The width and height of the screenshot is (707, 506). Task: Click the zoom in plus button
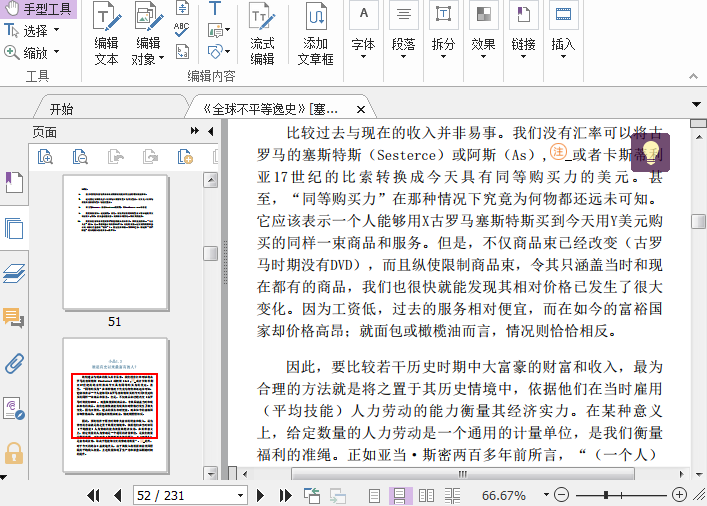[x=679, y=495]
